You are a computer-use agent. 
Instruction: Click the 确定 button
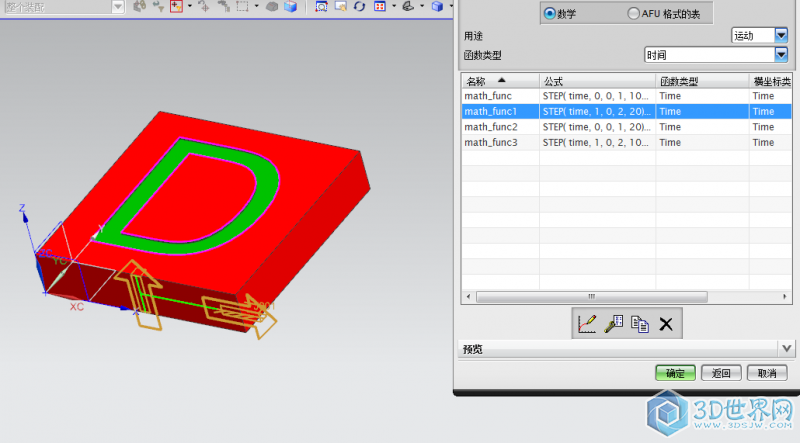(x=676, y=373)
